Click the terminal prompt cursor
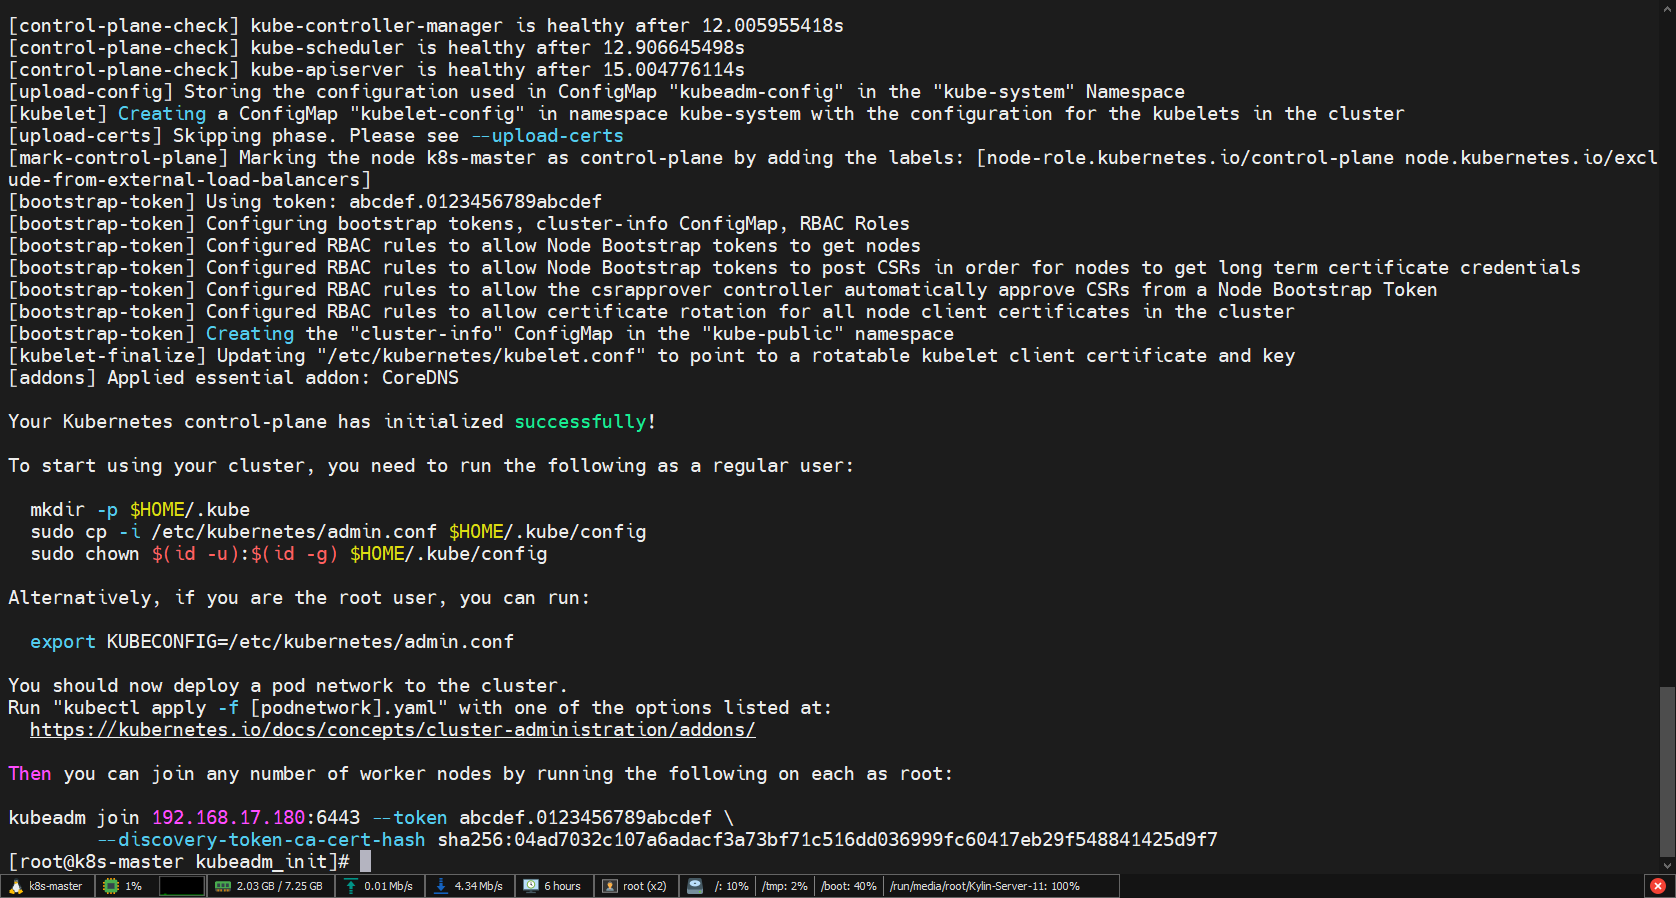This screenshot has width=1676, height=898. (365, 861)
